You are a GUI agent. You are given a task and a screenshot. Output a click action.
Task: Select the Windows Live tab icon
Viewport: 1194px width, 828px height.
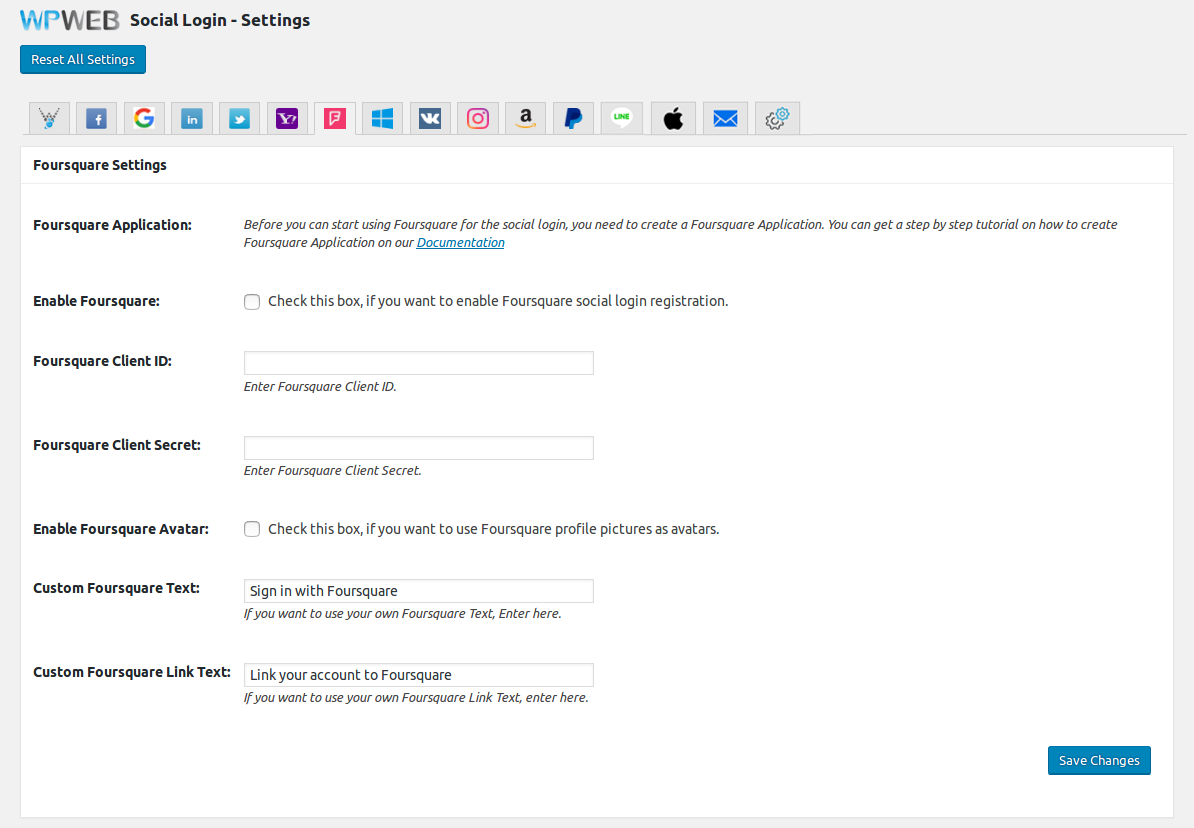point(382,119)
